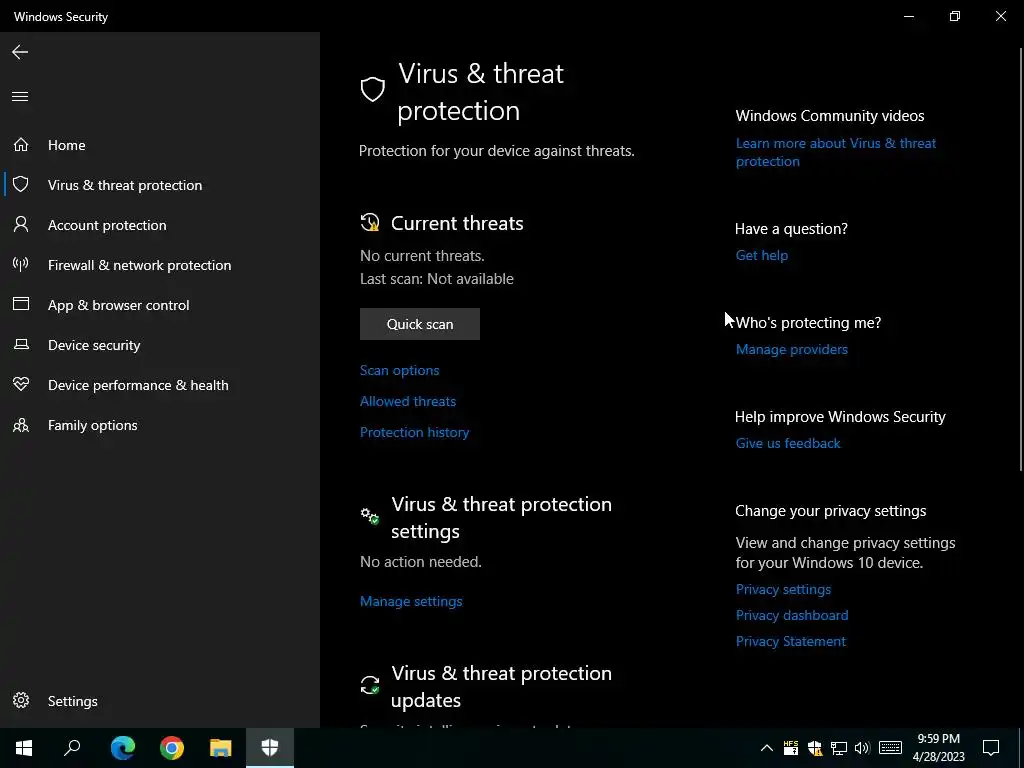Click Manage providers link

pyautogui.click(x=792, y=349)
